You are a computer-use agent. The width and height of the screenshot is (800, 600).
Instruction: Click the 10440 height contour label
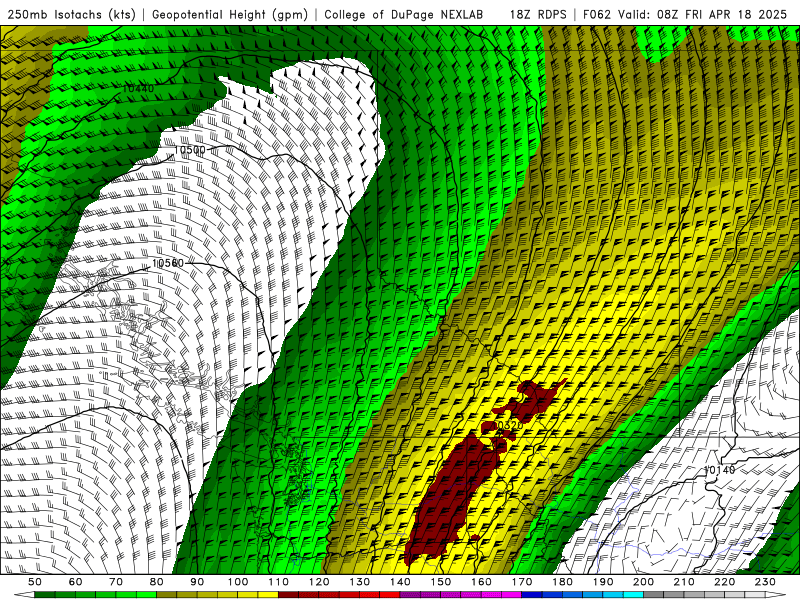(x=138, y=88)
